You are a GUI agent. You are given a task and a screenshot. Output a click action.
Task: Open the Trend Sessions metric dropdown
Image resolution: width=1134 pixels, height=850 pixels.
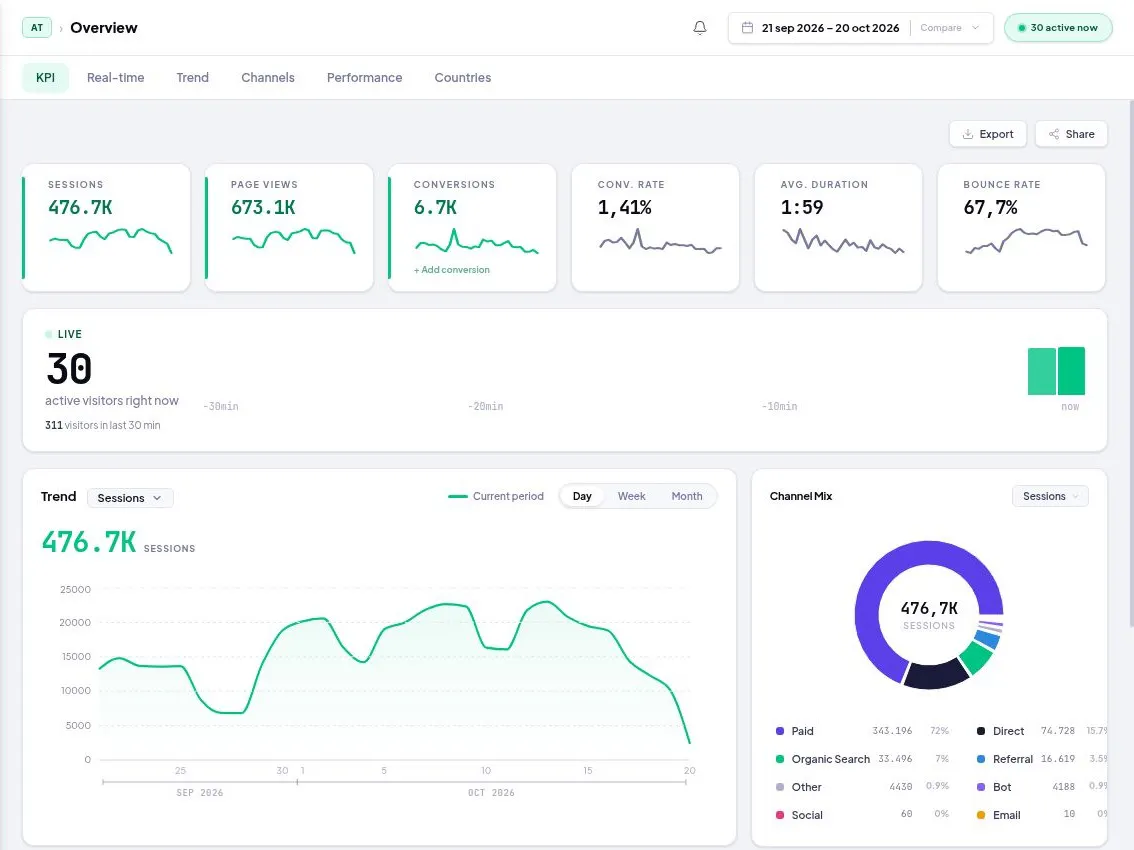coord(130,498)
